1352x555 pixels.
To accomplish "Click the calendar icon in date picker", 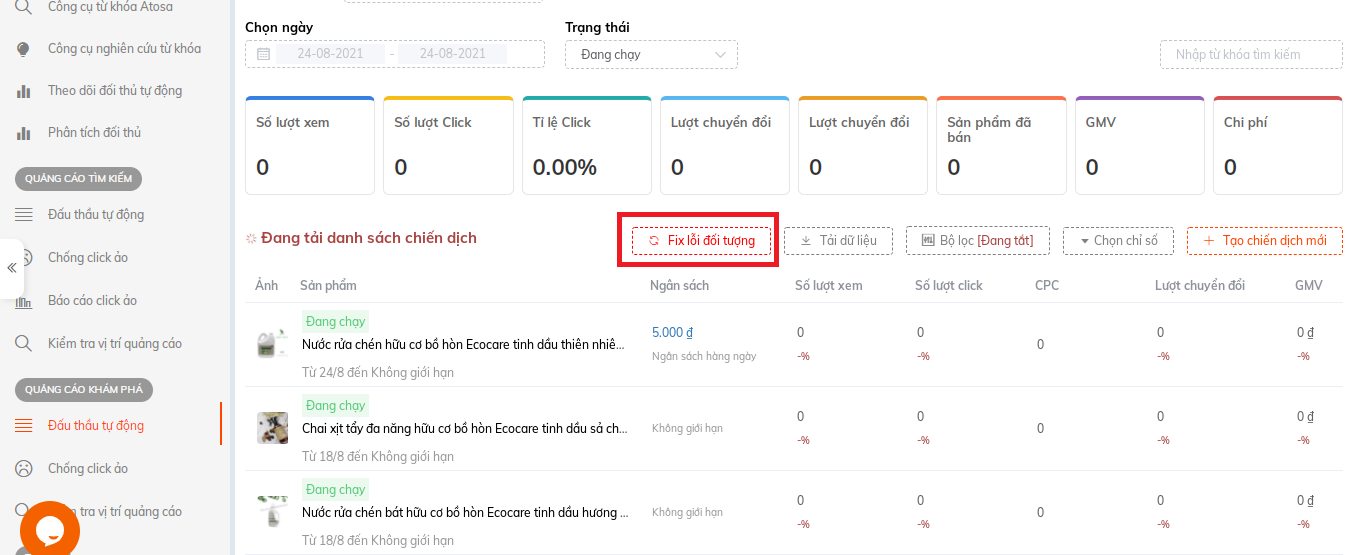I will pyautogui.click(x=263, y=54).
